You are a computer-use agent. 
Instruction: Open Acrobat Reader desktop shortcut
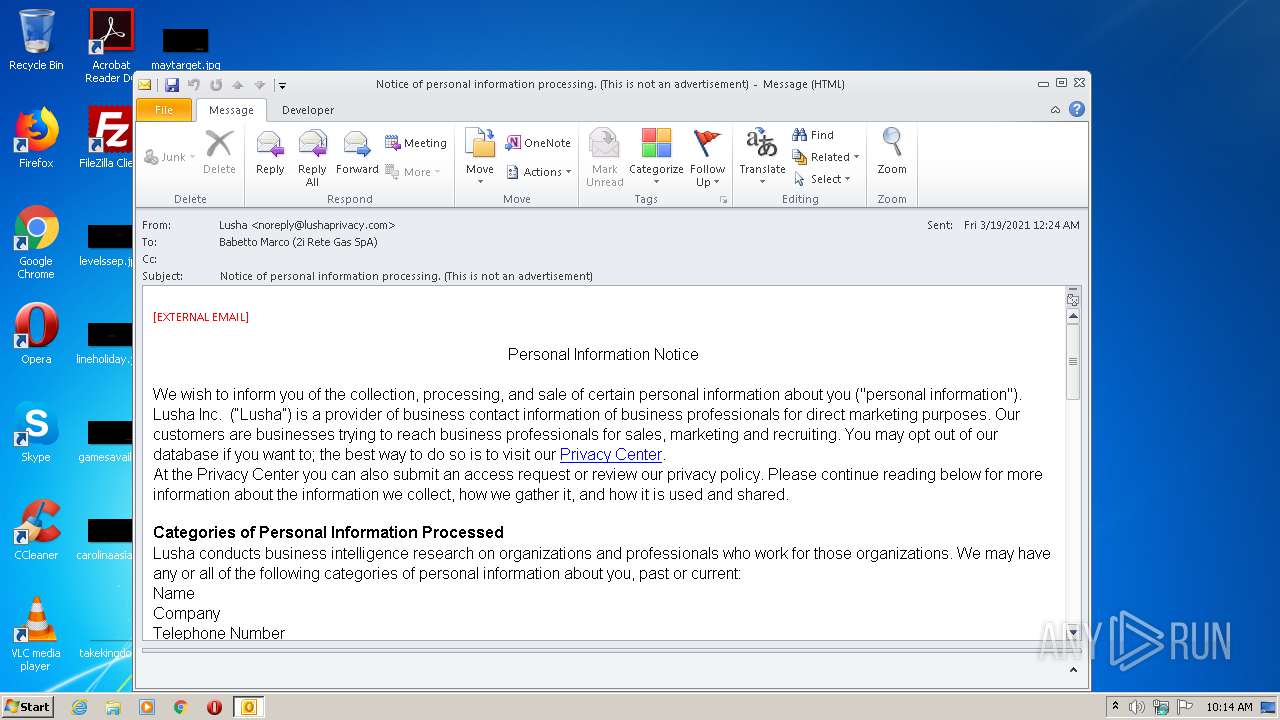111,45
